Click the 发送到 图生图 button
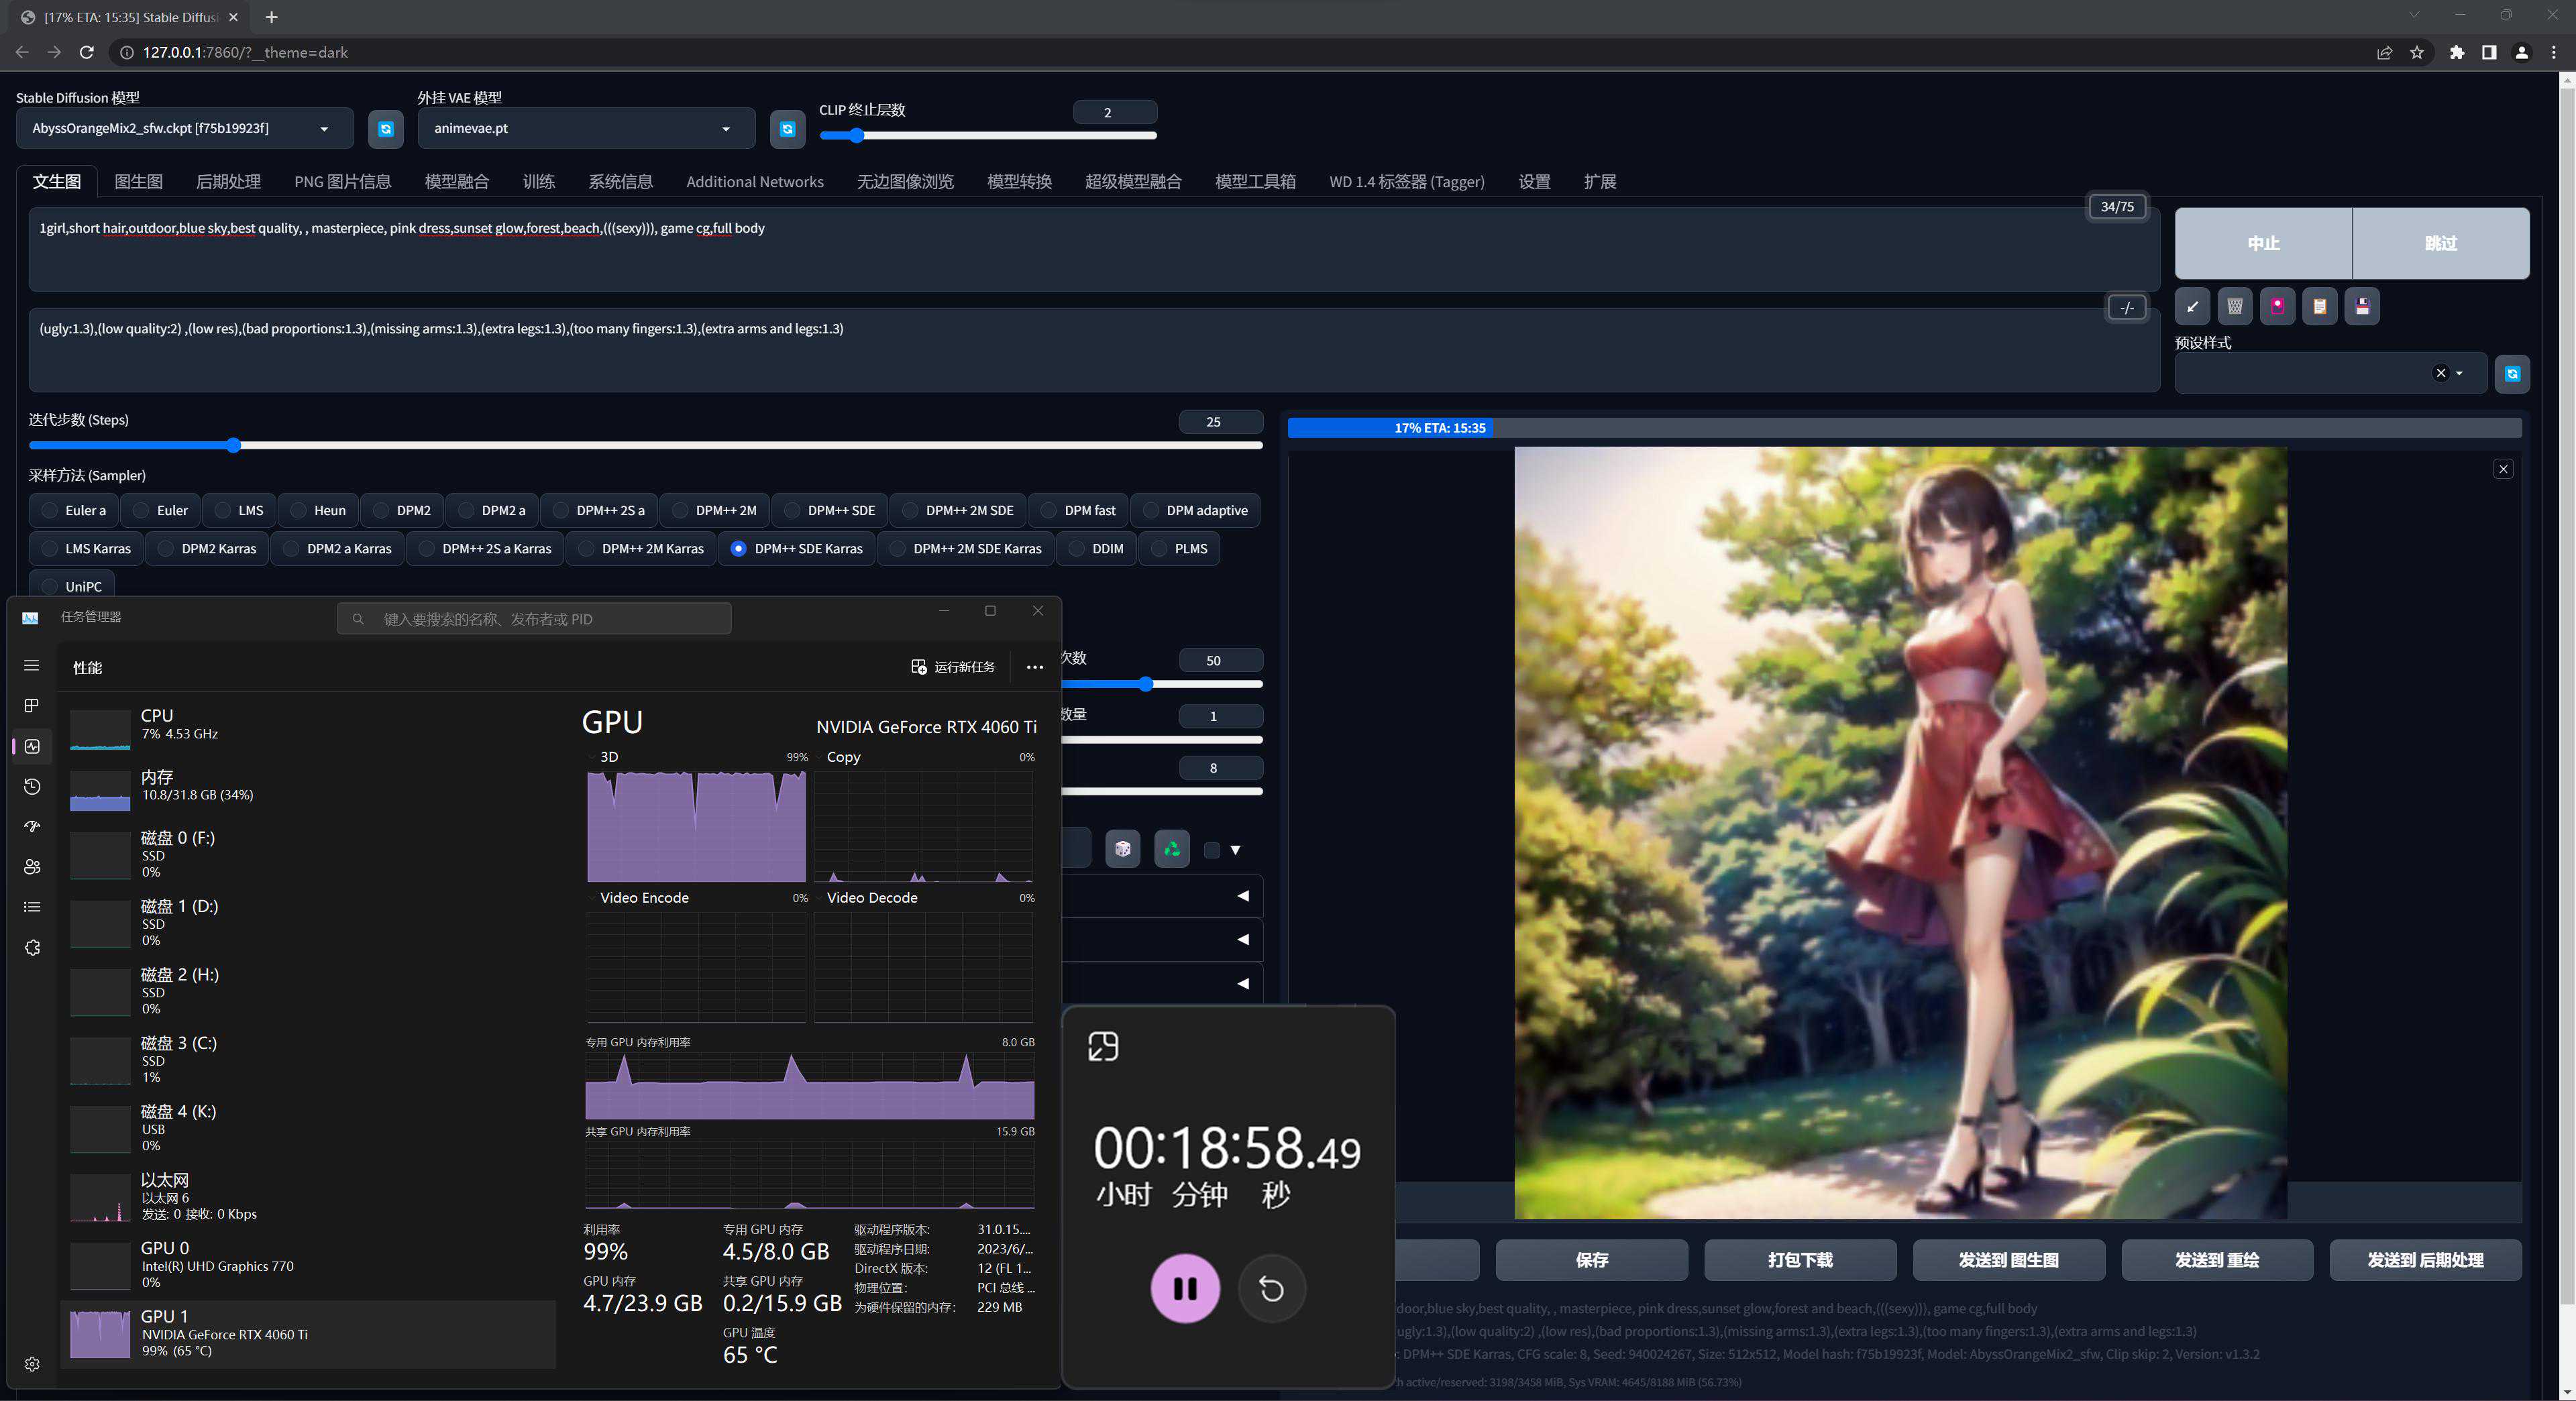 [x=2008, y=1260]
